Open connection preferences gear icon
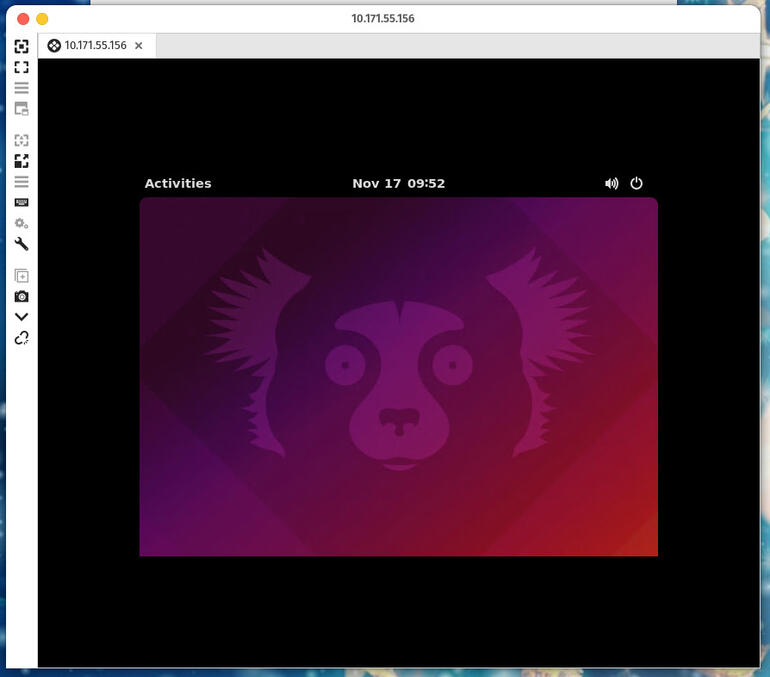 click(21, 223)
